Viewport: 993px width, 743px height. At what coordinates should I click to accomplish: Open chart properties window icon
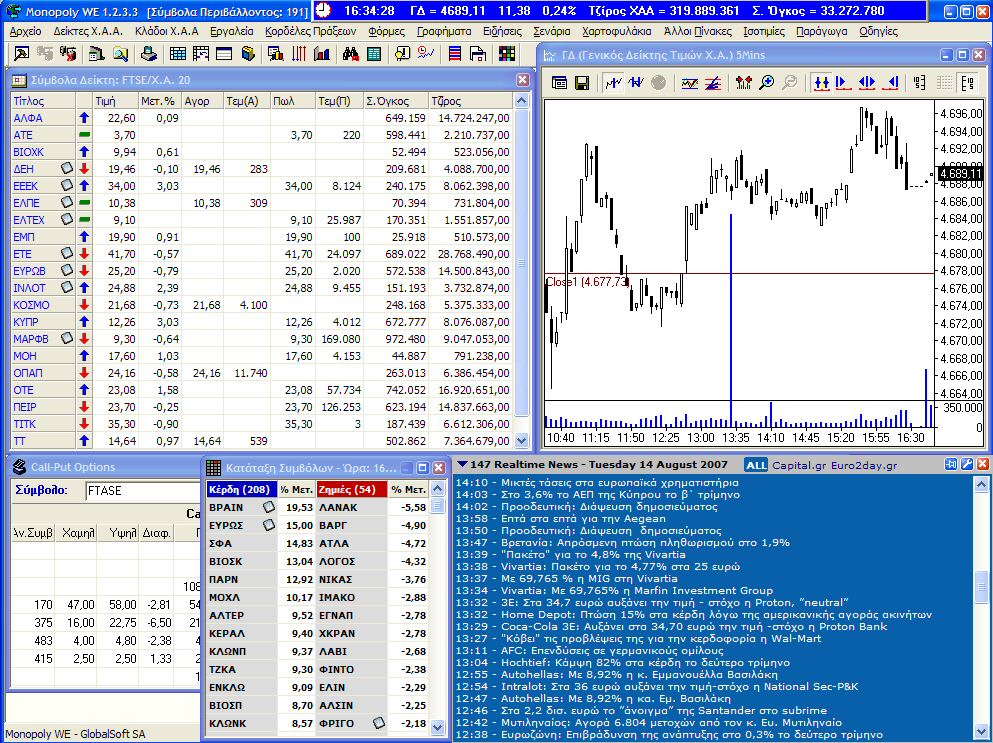pyautogui.click(x=559, y=82)
